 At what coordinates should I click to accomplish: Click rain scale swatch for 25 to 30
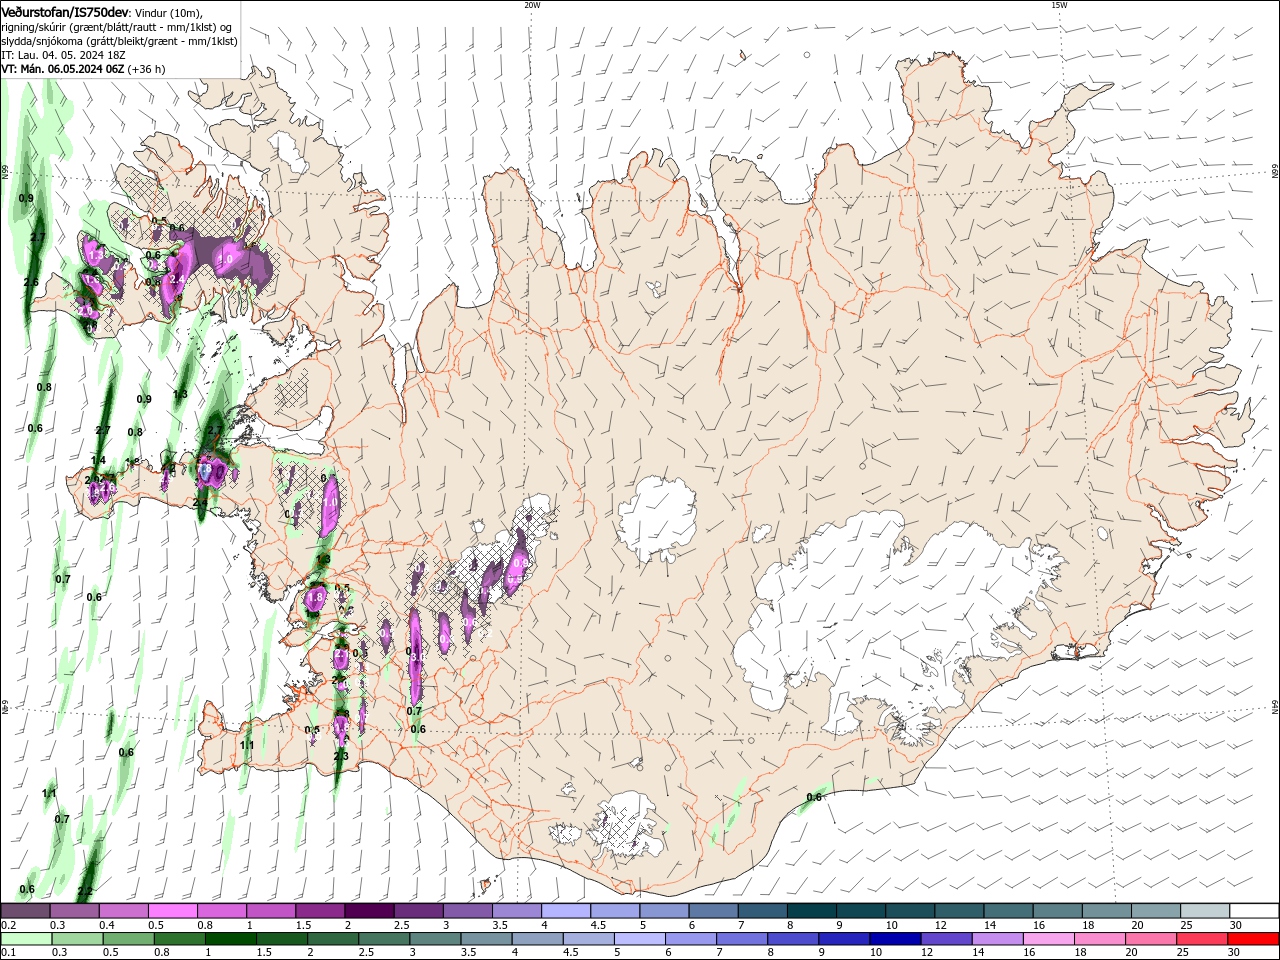pyautogui.click(x=1200, y=939)
